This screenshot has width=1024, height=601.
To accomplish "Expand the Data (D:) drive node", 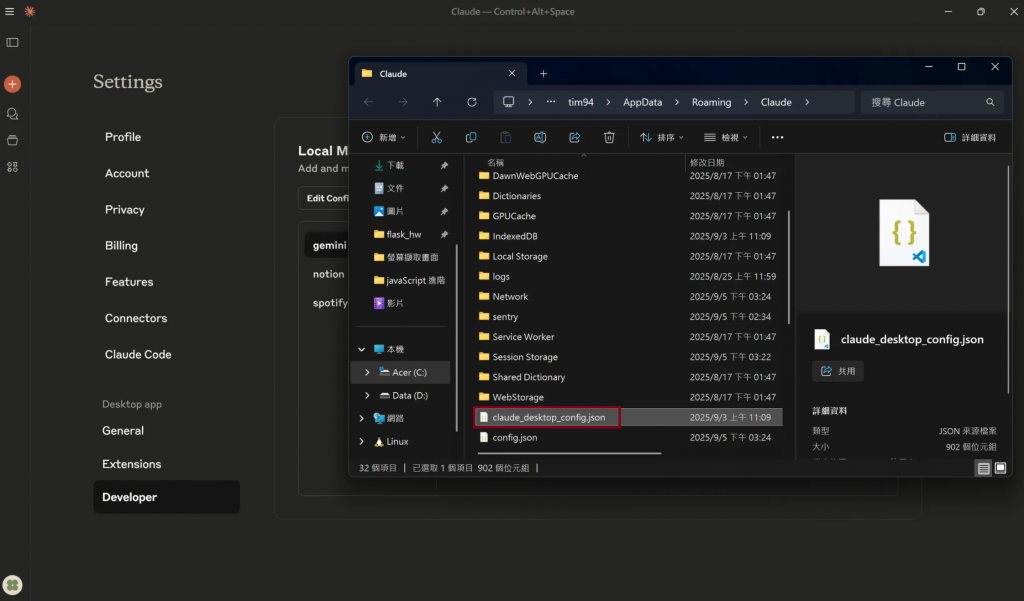I will point(368,395).
